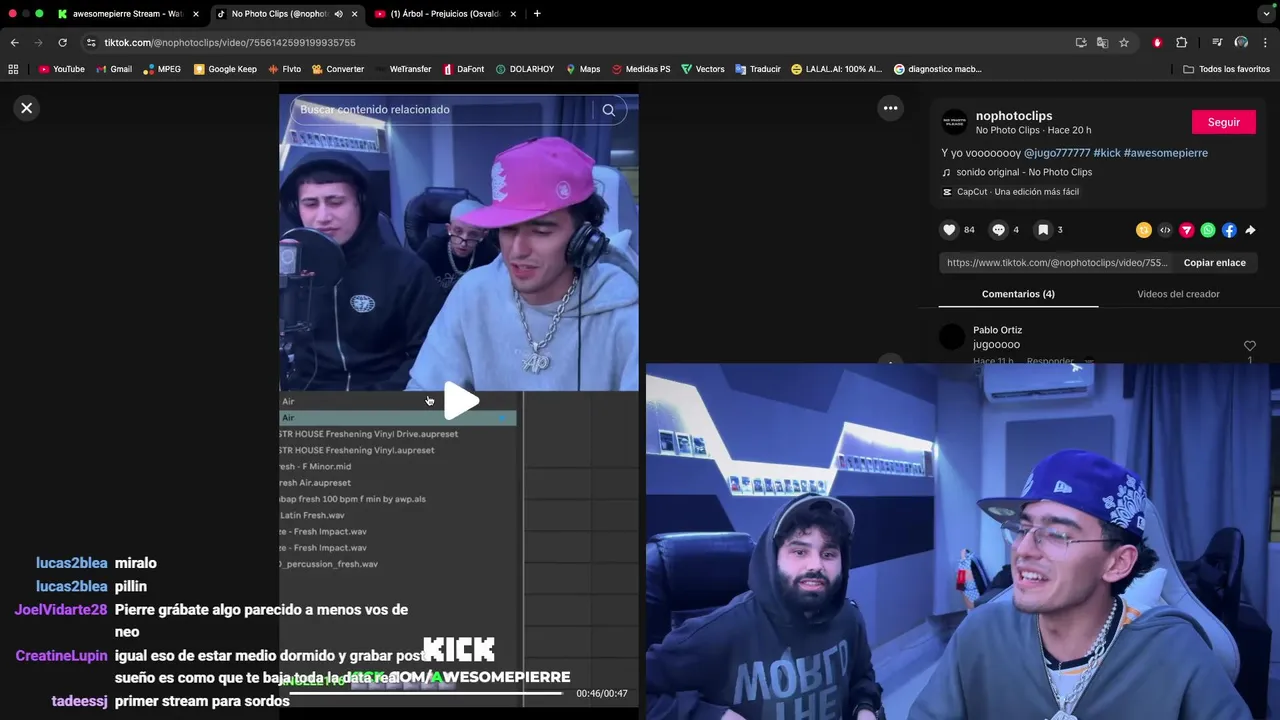Open the WeTransfer bookmark
Viewport: 1280px width, 720px height.
[403, 69]
